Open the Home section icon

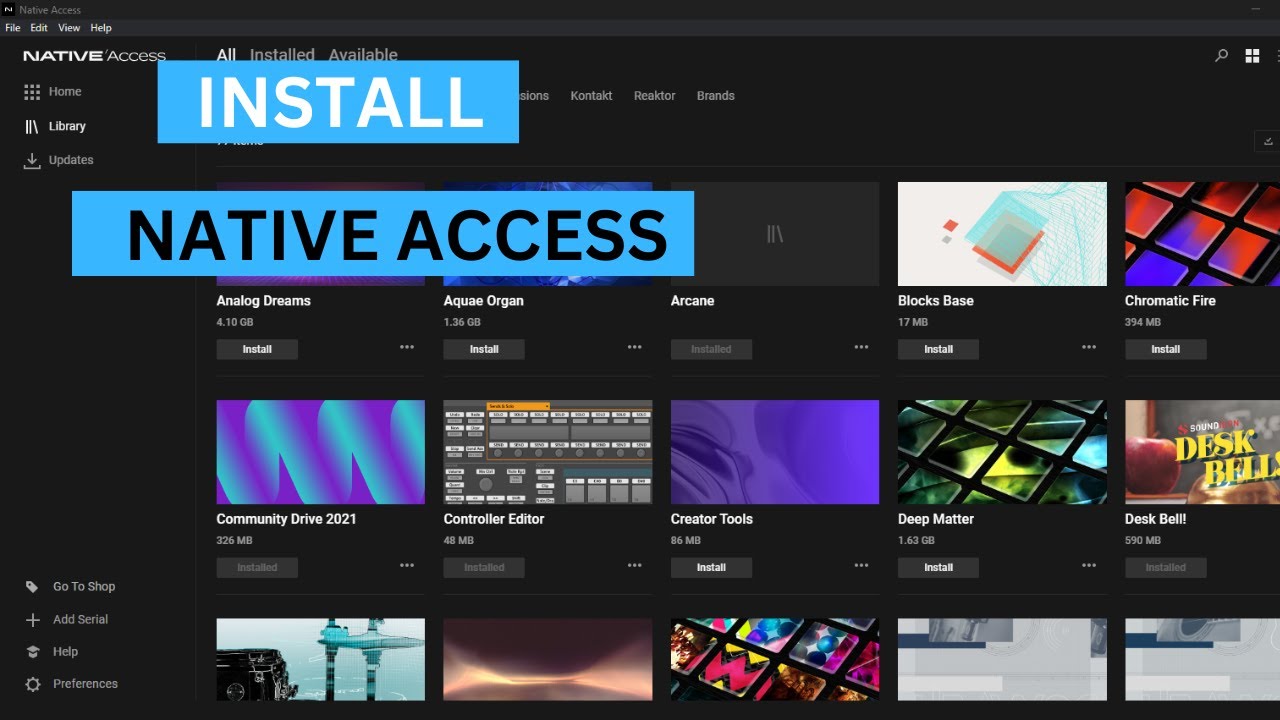click(x=32, y=92)
